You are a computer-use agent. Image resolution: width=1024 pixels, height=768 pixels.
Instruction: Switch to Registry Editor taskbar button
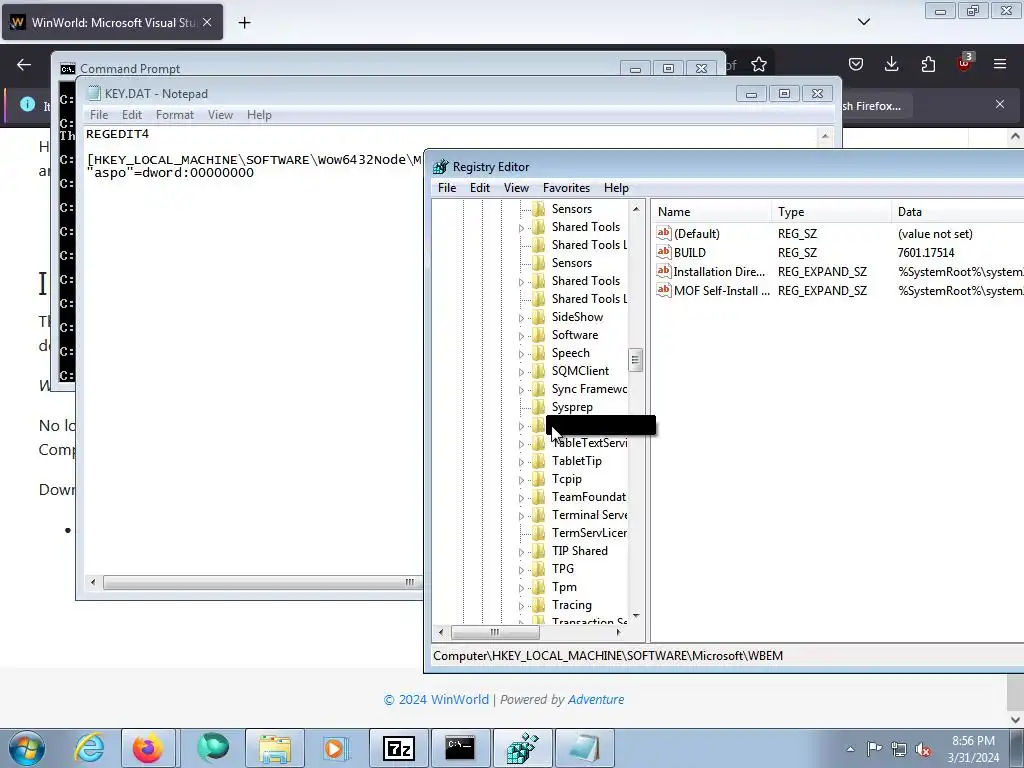522,748
